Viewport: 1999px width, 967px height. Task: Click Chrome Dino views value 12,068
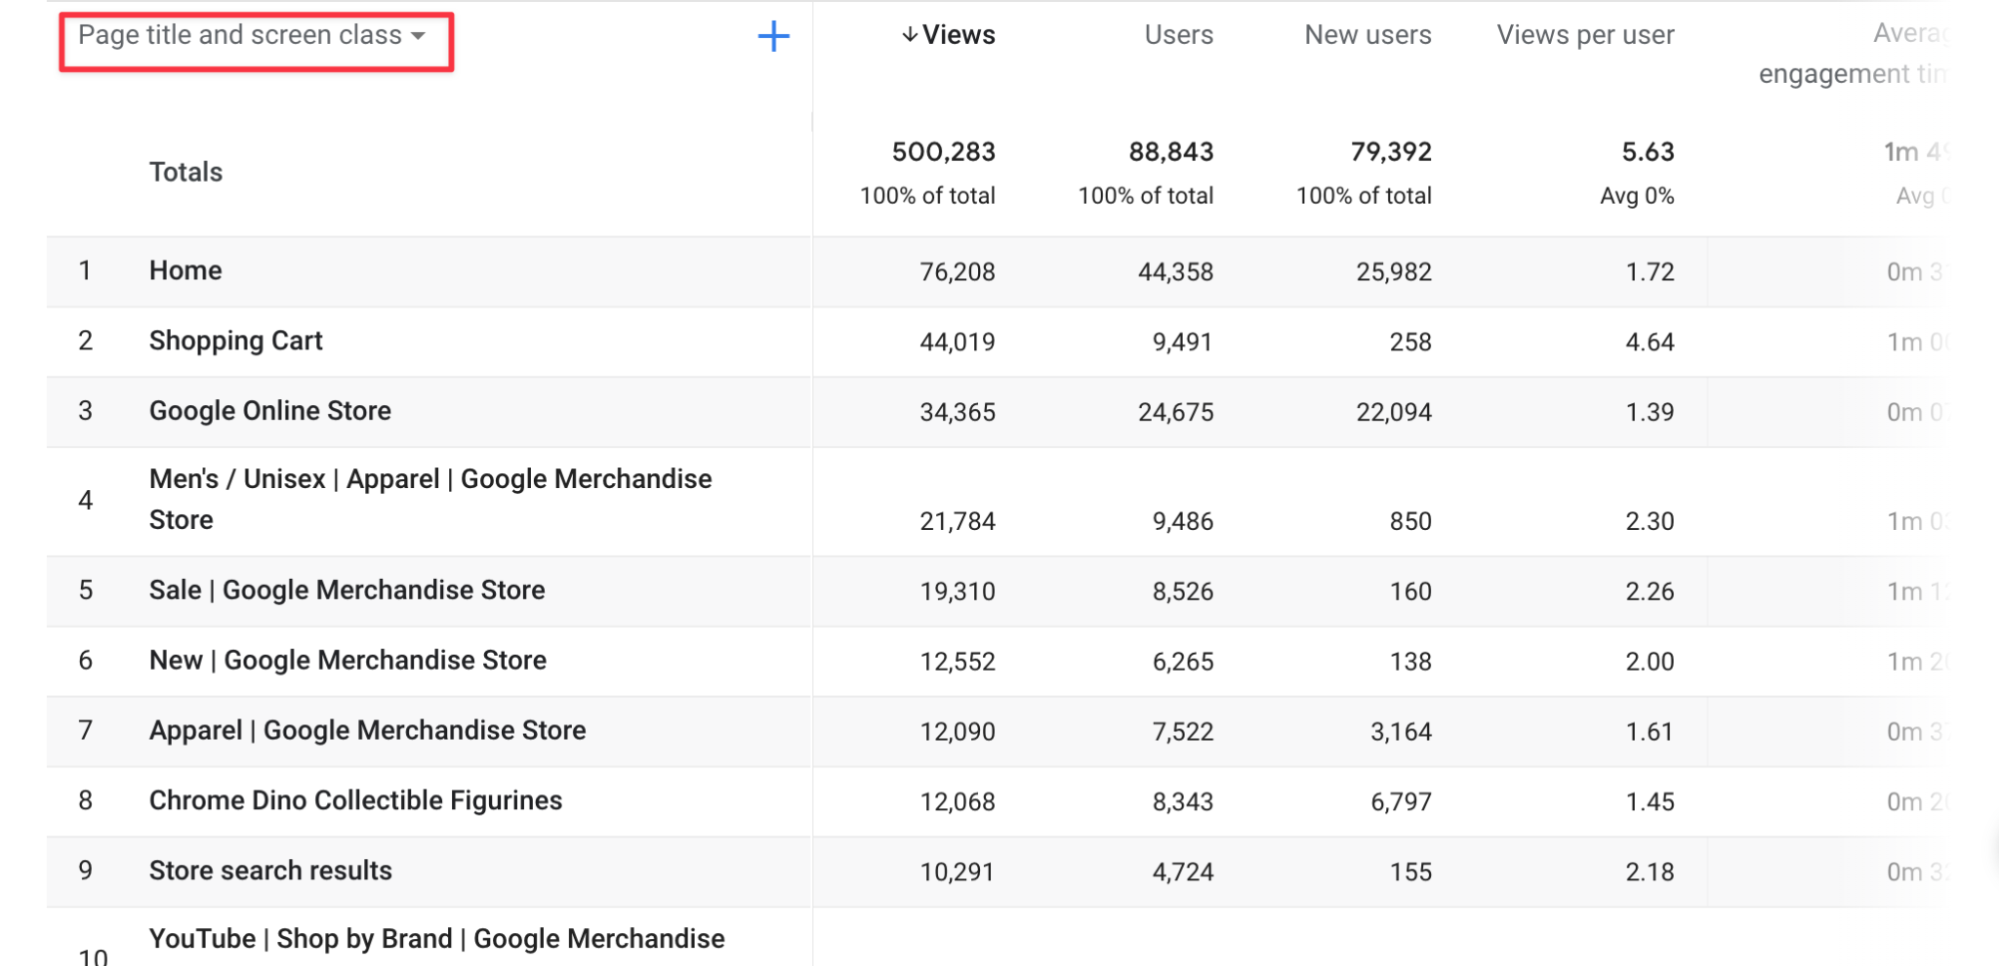pos(958,802)
